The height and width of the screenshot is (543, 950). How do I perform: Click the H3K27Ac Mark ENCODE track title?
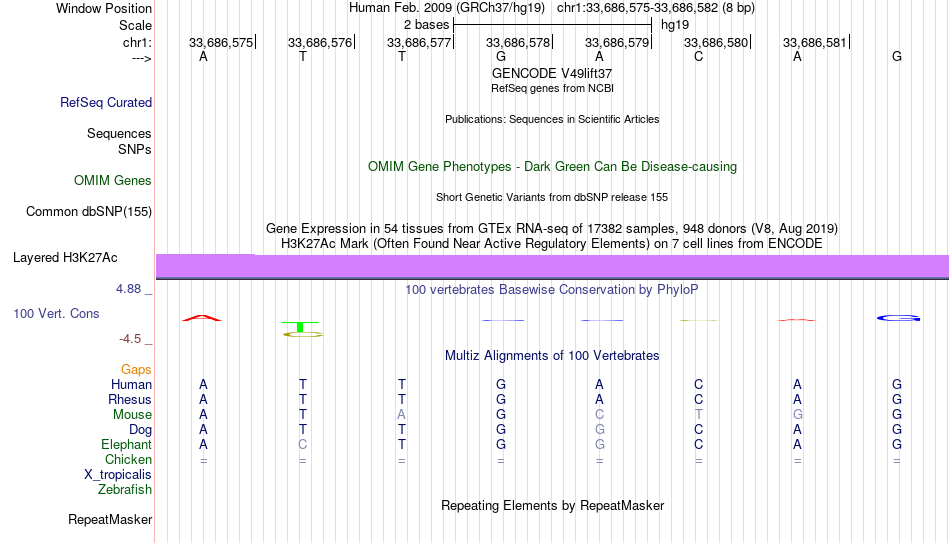[552, 244]
